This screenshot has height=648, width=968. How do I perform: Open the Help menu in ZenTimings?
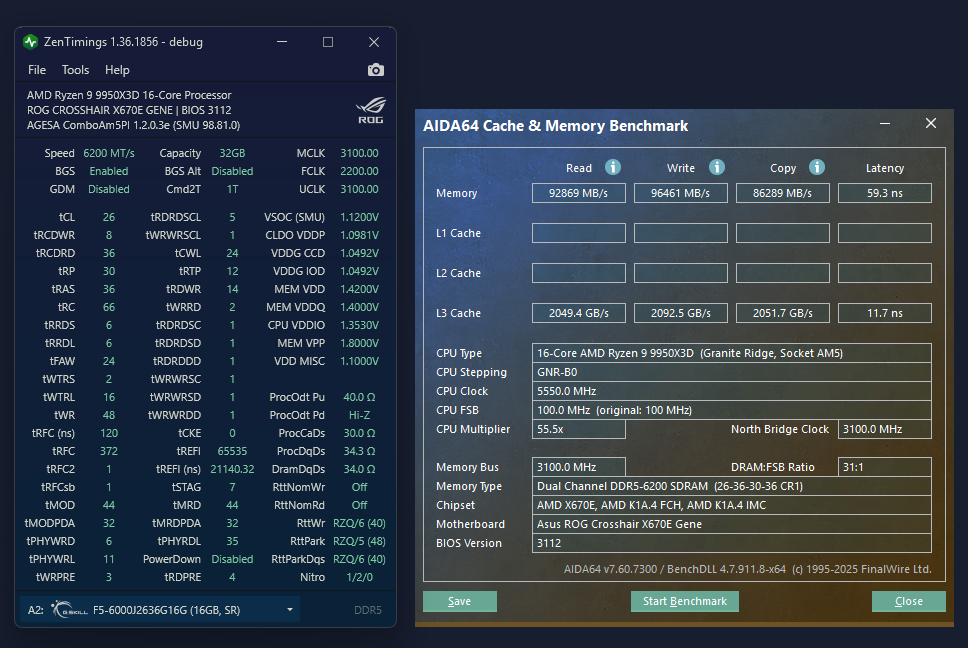(x=117, y=70)
